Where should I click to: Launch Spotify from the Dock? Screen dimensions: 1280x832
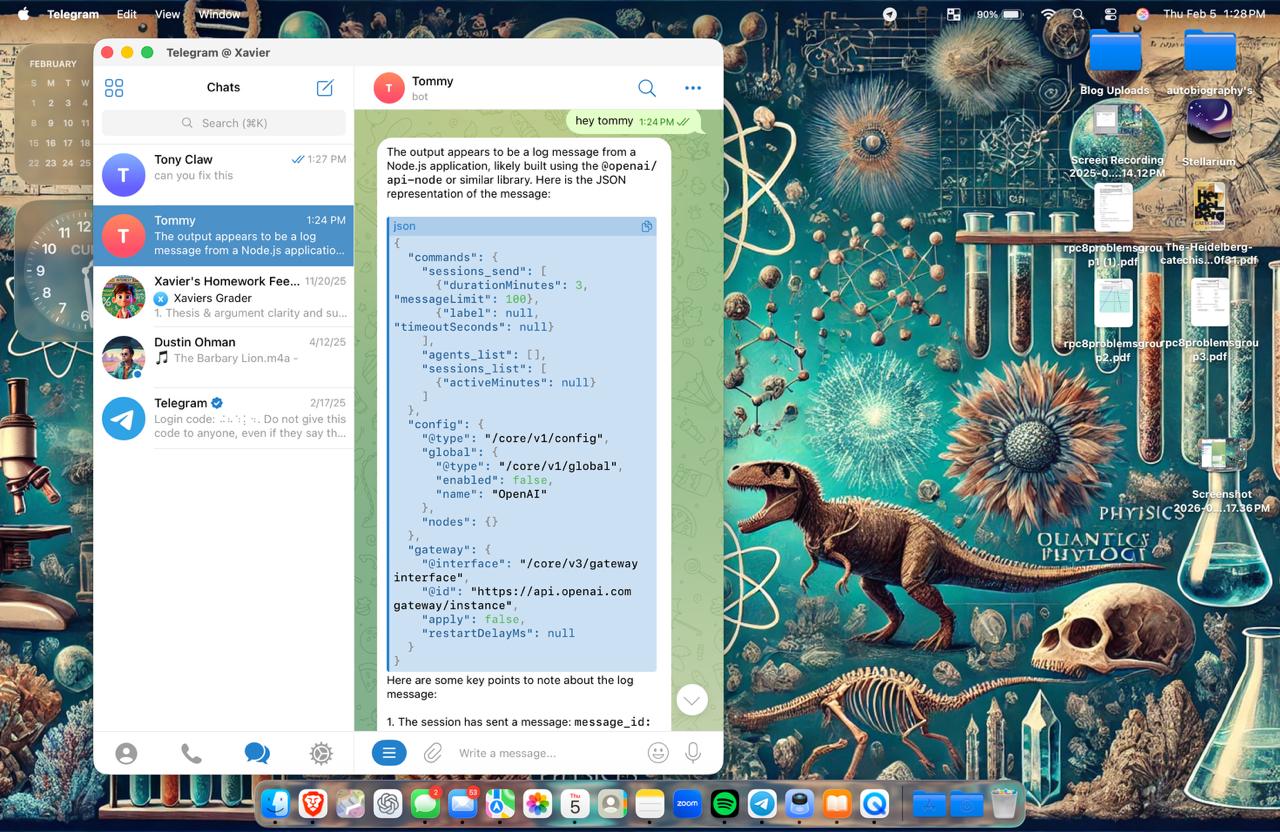point(724,803)
